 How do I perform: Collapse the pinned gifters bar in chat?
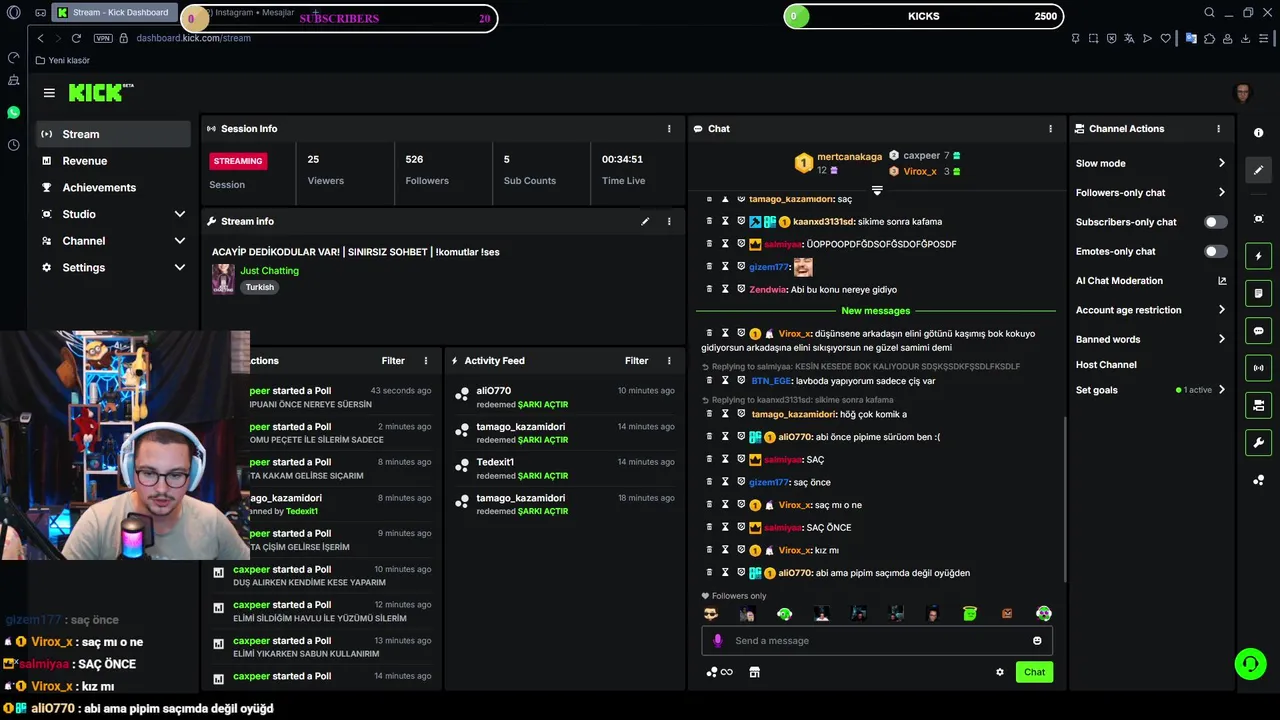877,189
